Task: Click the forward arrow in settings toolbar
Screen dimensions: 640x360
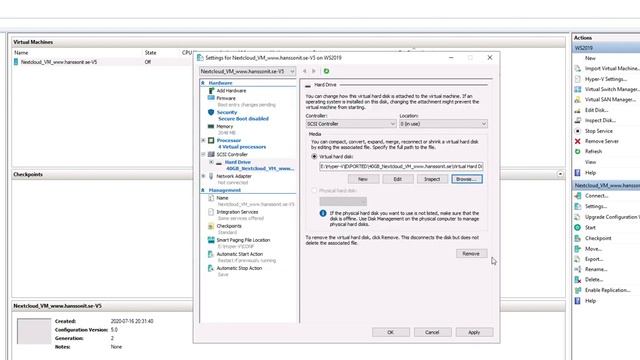Action: coord(314,71)
